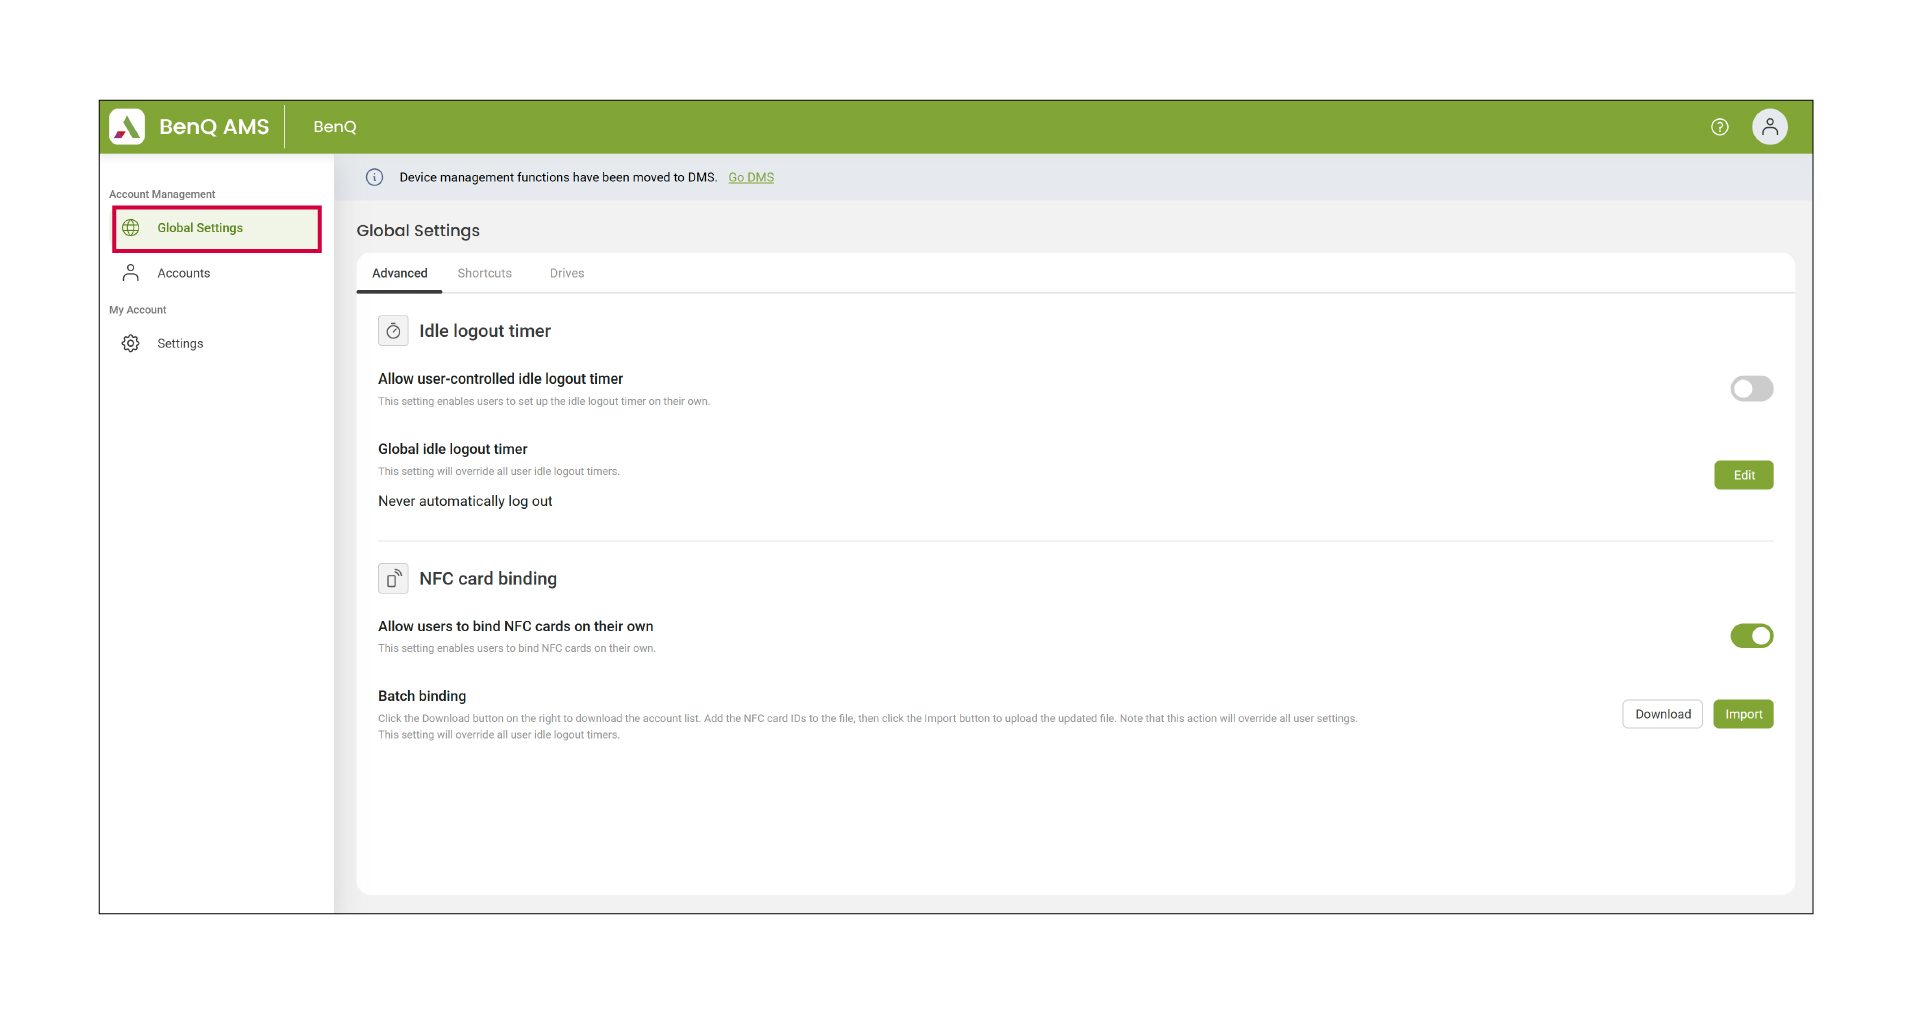This screenshot has width=1921, height=1014.
Task: Disable the bind NFC cards toggle
Action: coord(1752,636)
